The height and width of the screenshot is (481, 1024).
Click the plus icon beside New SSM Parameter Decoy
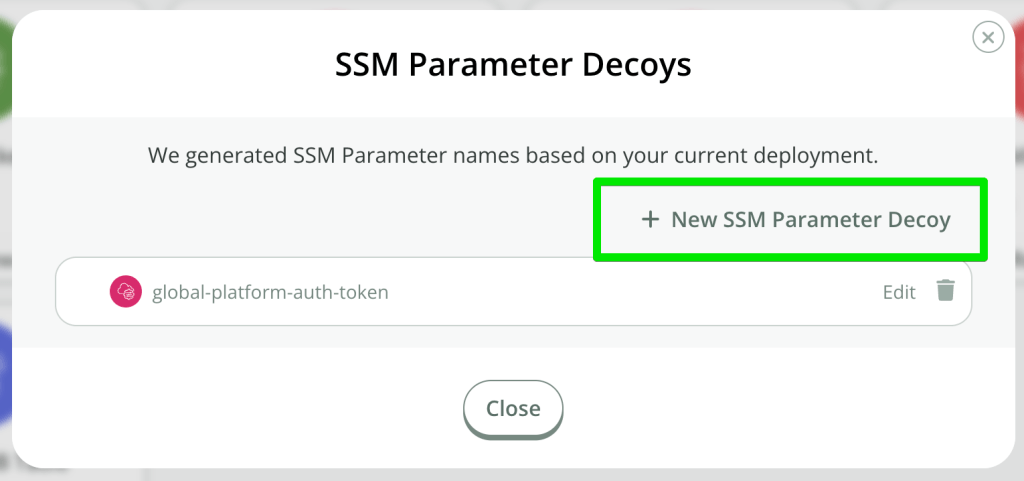650,220
